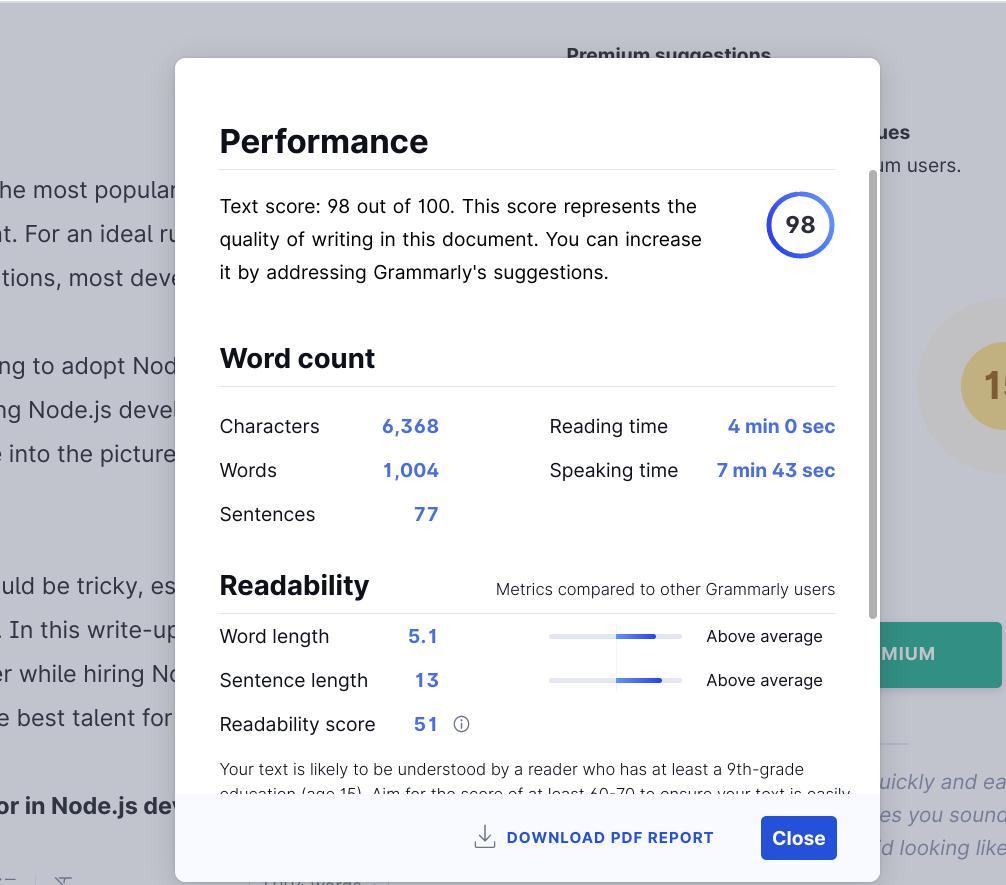The width and height of the screenshot is (1006, 885).
Task: Click Above average label for Sentence length
Action: [x=764, y=680]
